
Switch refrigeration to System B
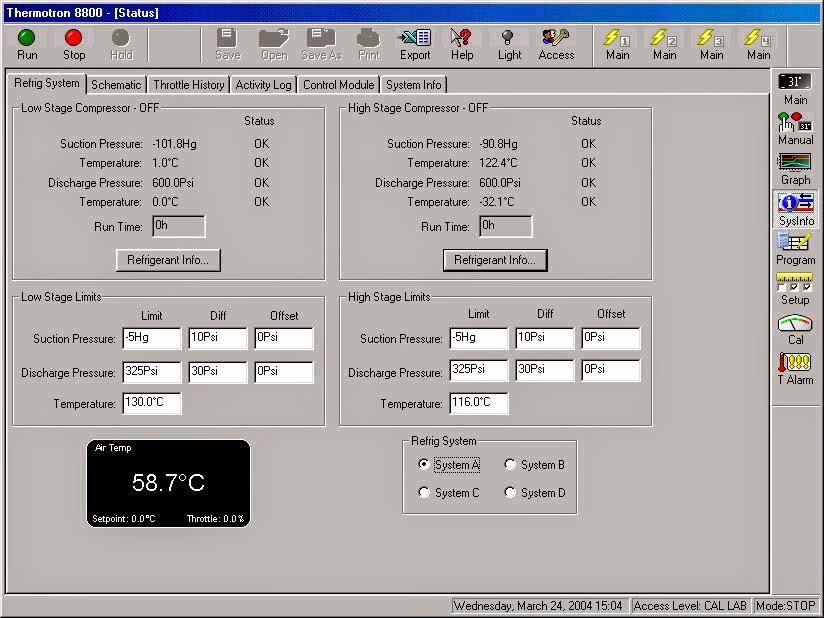click(510, 464)
